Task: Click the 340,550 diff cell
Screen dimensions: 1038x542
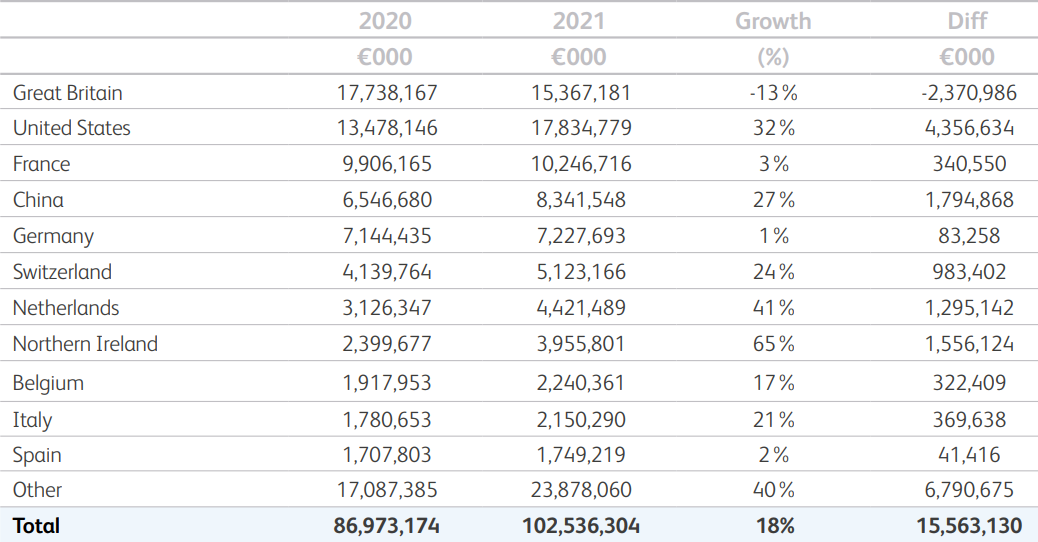Action: coord(969,163)
